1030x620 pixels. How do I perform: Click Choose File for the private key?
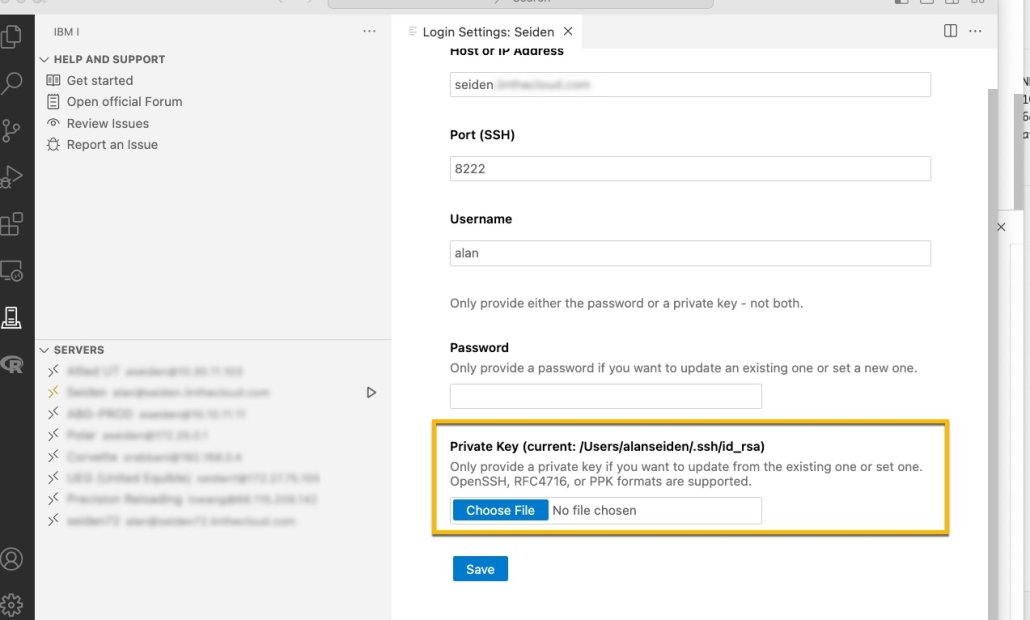(500, 510)
